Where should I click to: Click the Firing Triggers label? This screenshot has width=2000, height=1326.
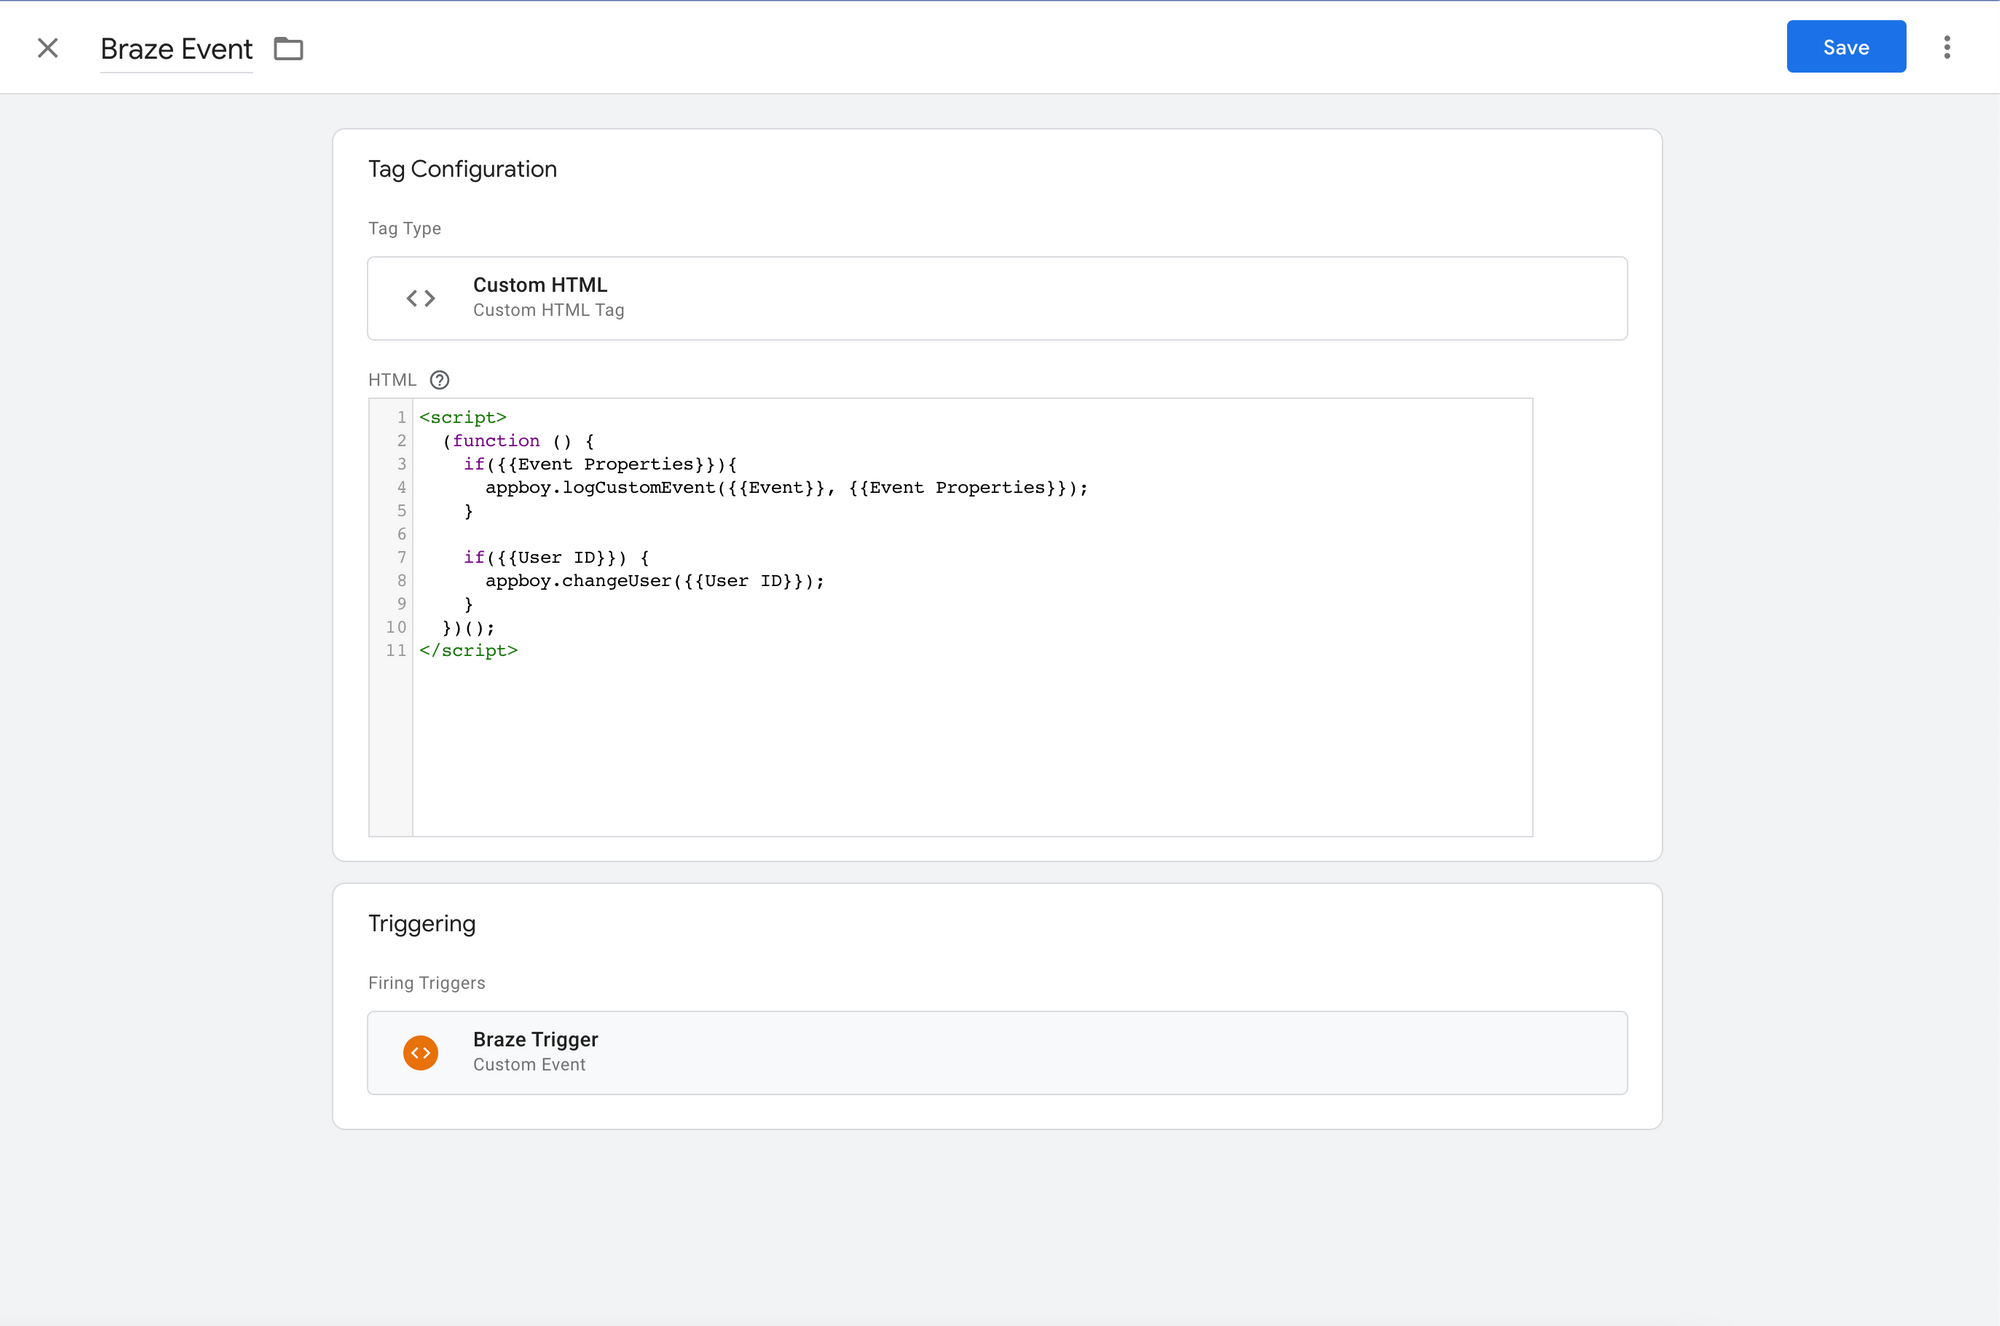pyautogui.click(x=427, y=983)
